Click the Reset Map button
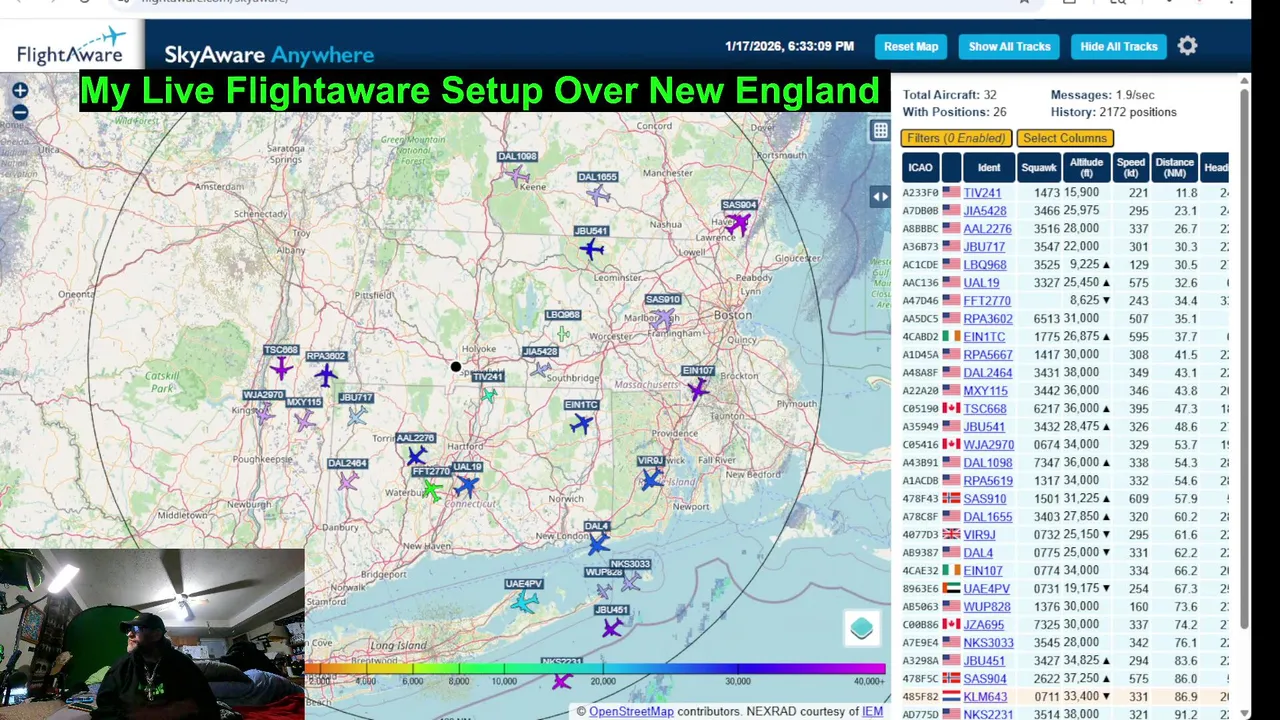Screen dimensions: 1280x720 [911, 46]
